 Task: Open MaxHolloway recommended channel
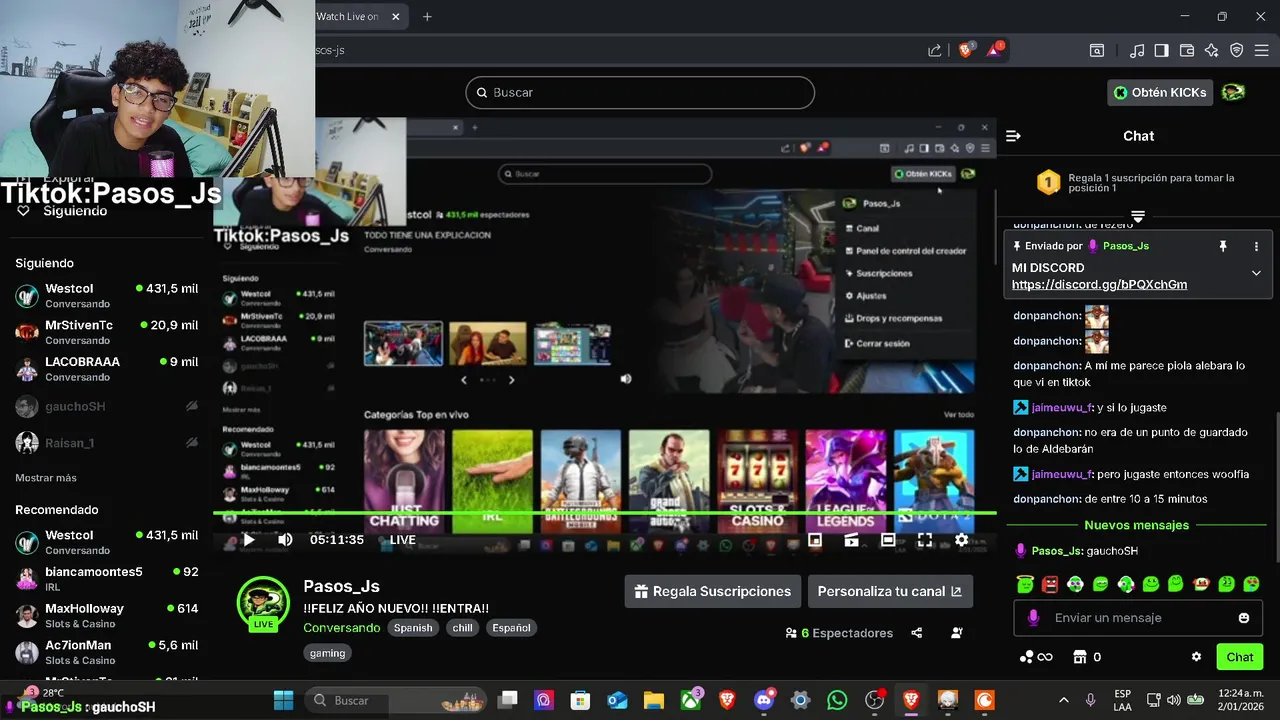click(x=107, y=615)
